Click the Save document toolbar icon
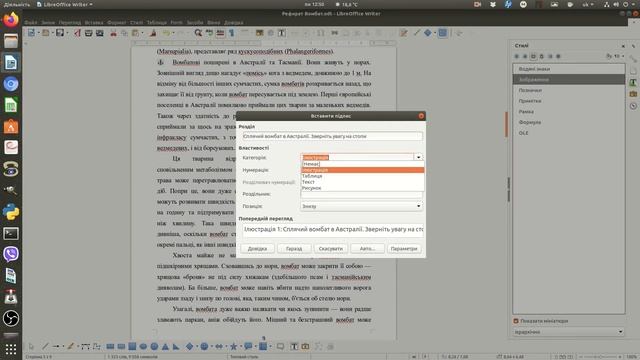Image resolution: width=640 pixels, height=360 pixels. coord(60,33)
